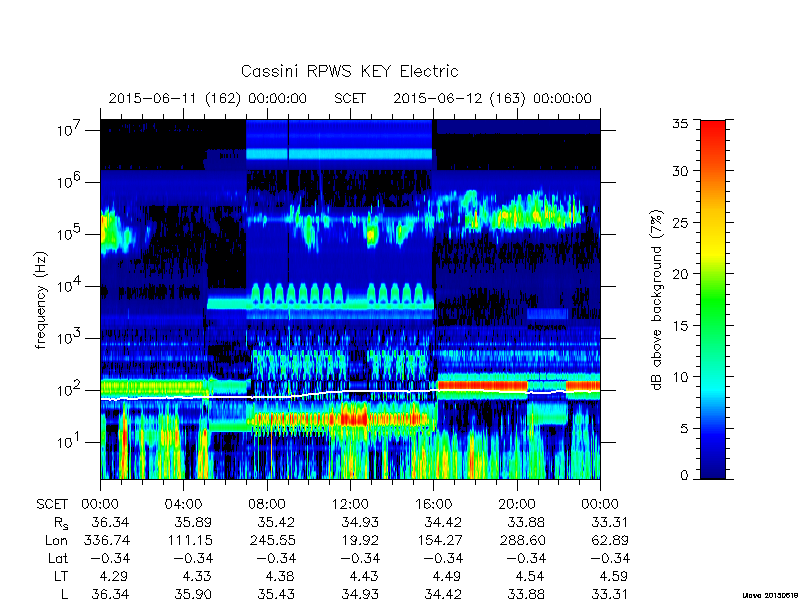Click the Lon value '288.60'
This screenshot has height=600, width=800.
(x=522, y=540)
